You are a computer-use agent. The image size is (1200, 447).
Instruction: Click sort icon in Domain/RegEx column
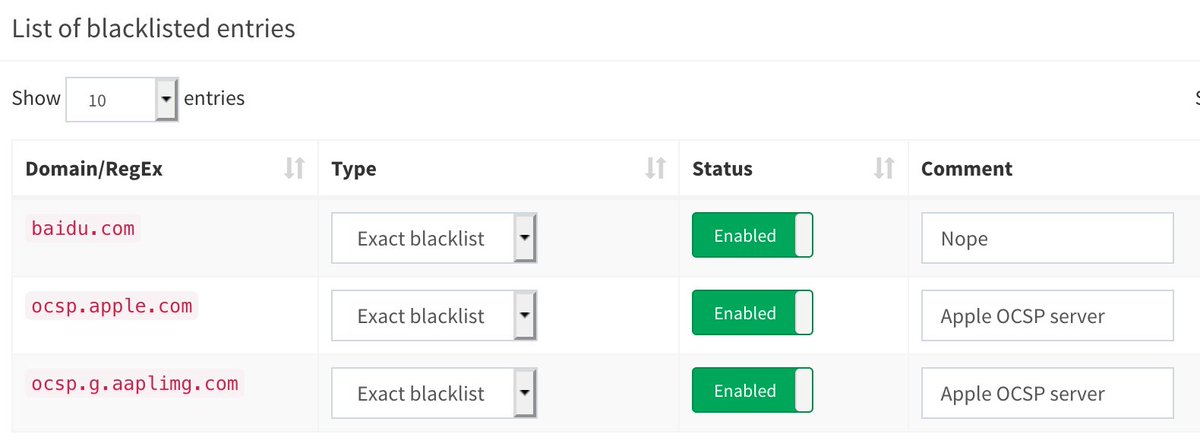click(294, 168)
